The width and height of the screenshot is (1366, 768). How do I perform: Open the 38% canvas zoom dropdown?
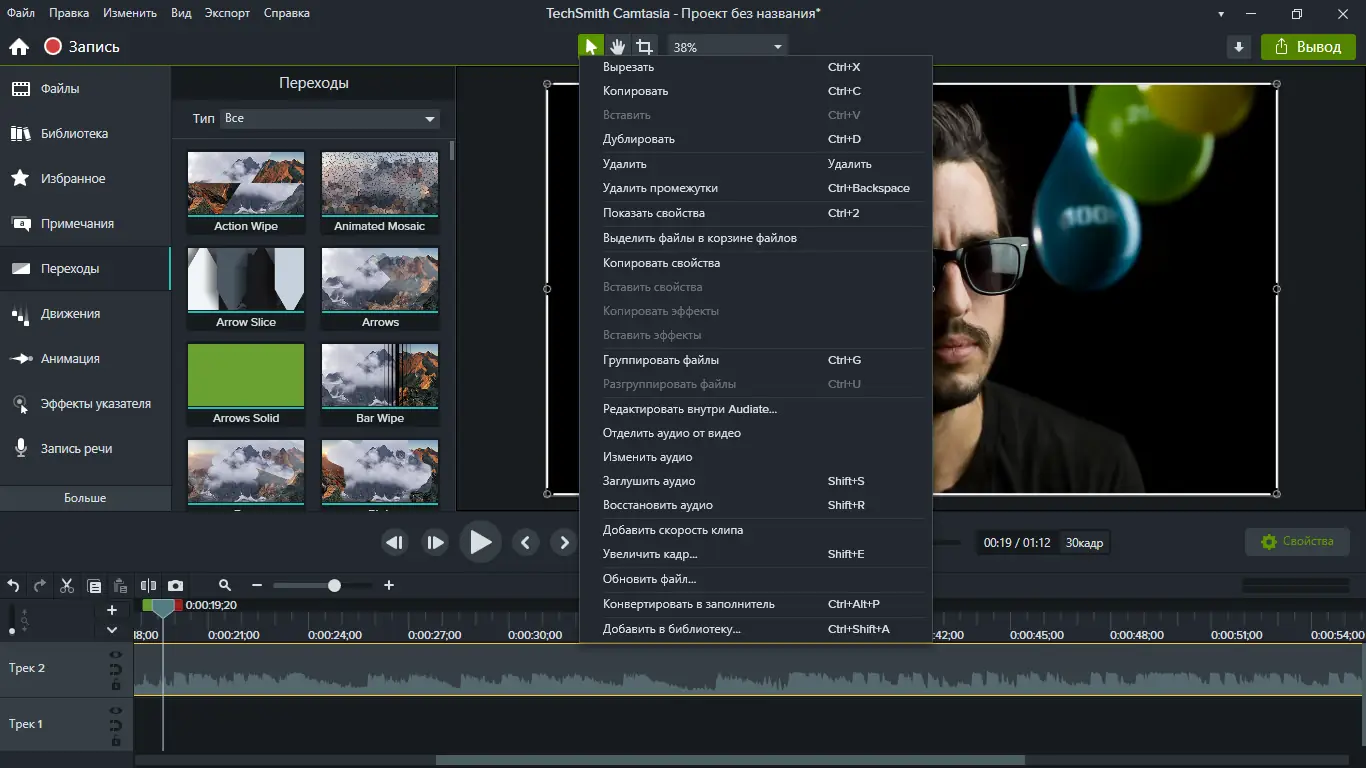[727, 47]
